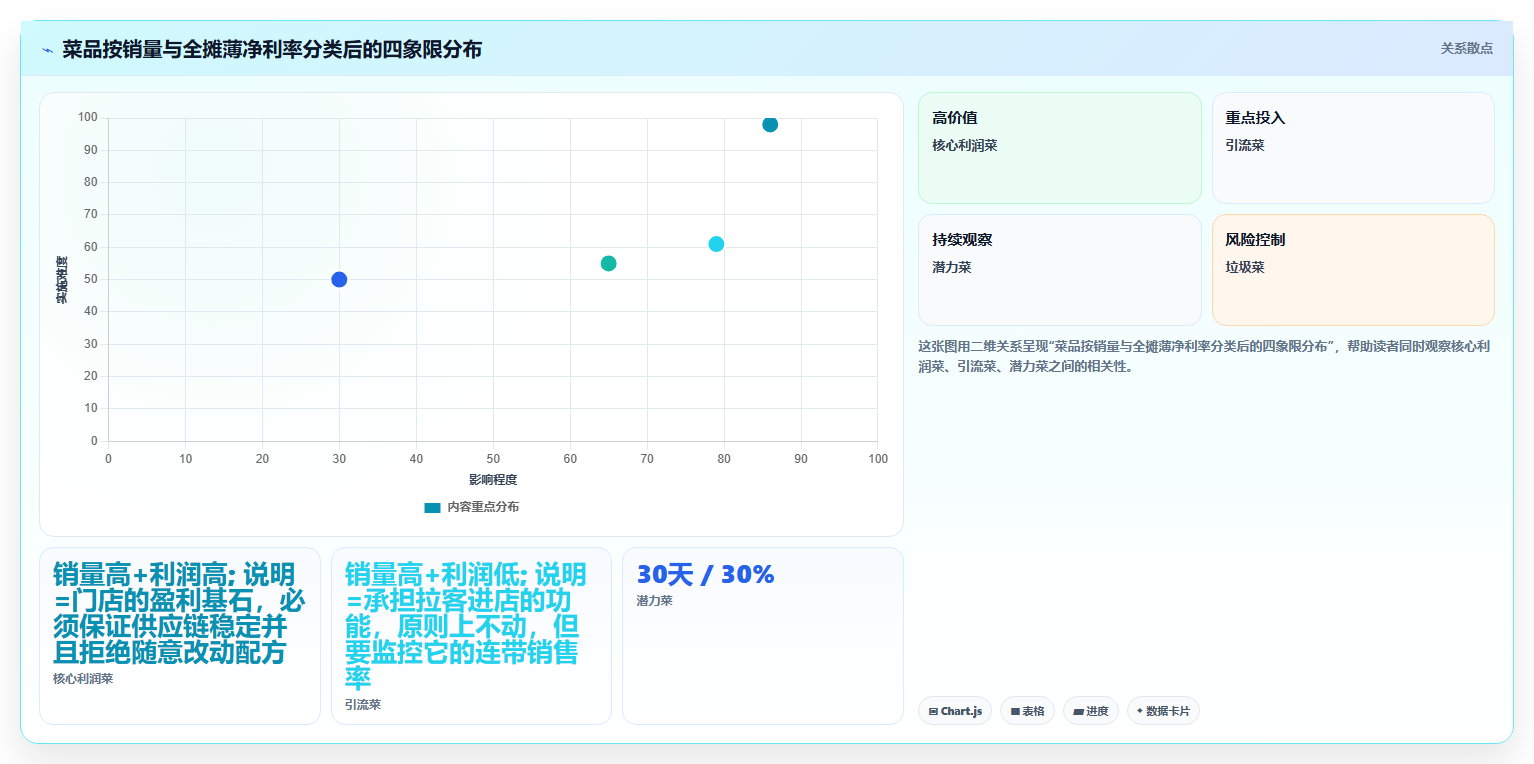The width and height of the screenshot is (1534, 764).
Task: Click the 内容重点分布 legend label
Action: [x=483, y=507]
